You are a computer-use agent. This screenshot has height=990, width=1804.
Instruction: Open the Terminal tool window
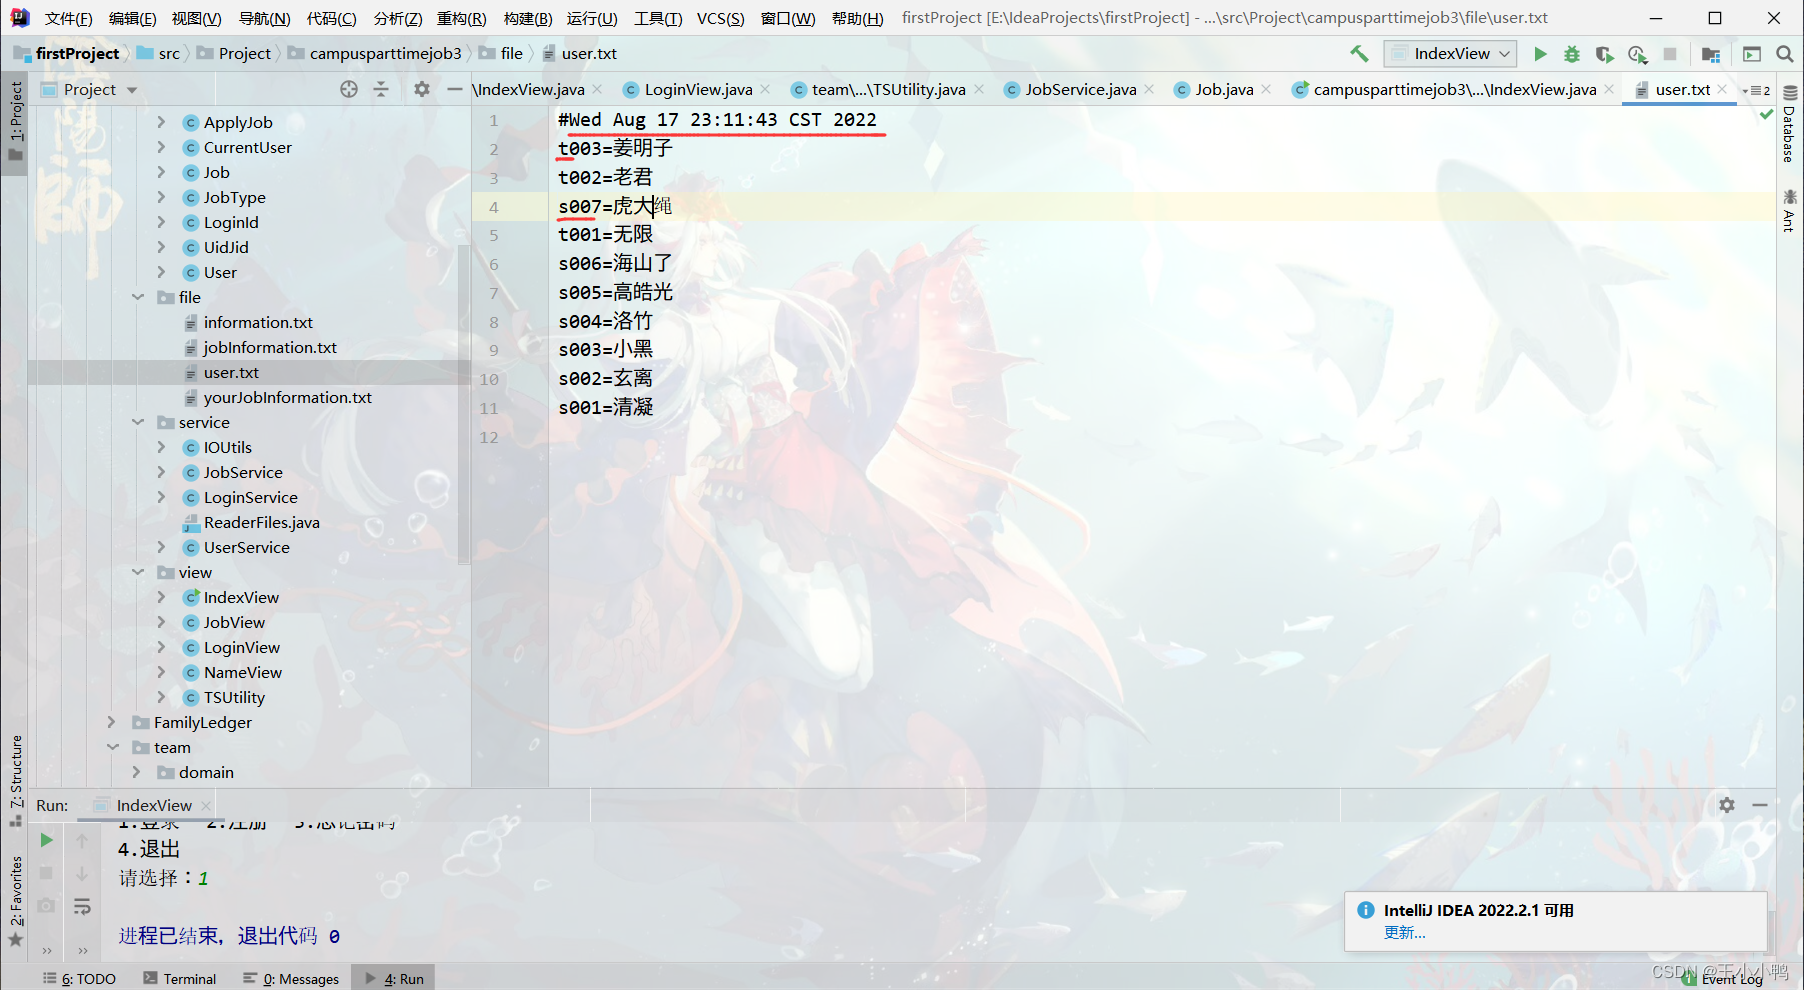179,979
